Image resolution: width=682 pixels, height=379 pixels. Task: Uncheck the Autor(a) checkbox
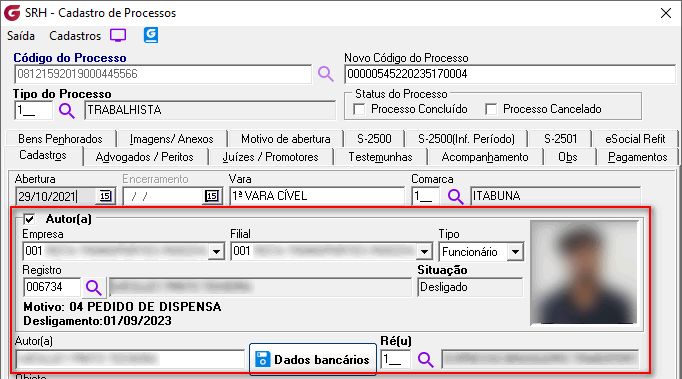tap(29, 219)
